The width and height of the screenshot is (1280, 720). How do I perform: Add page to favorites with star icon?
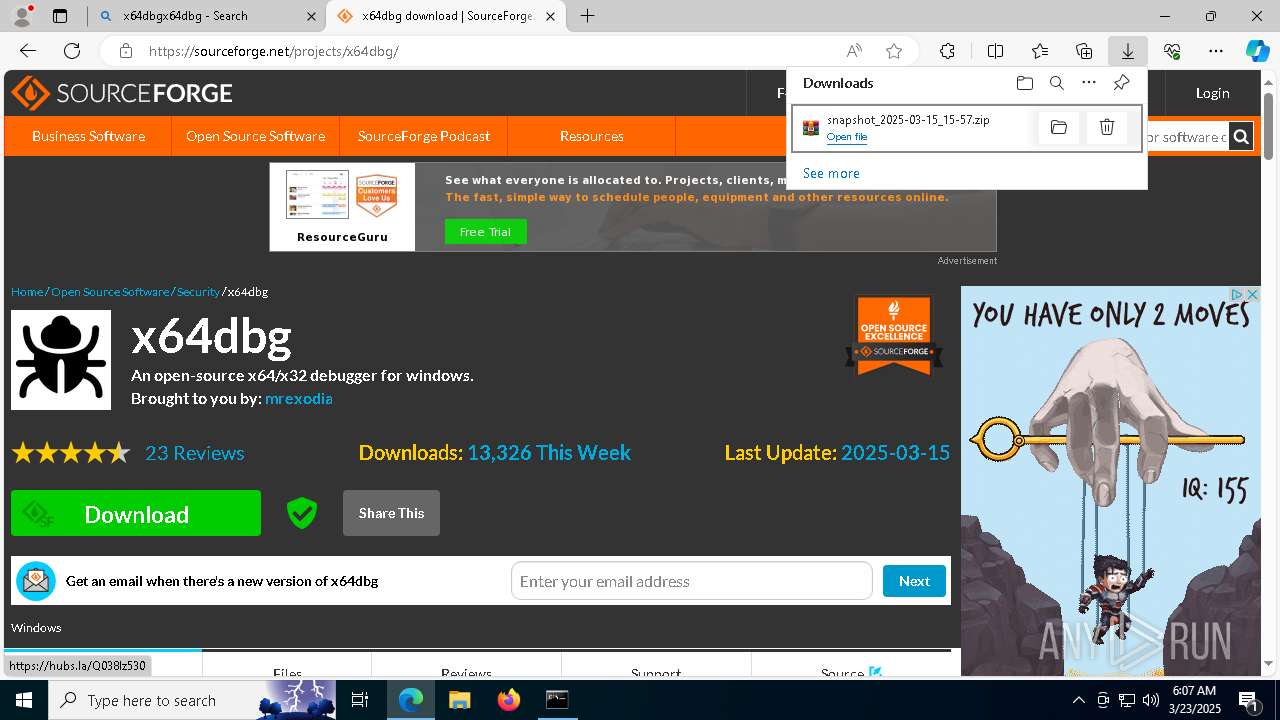[x=894, y=51]
